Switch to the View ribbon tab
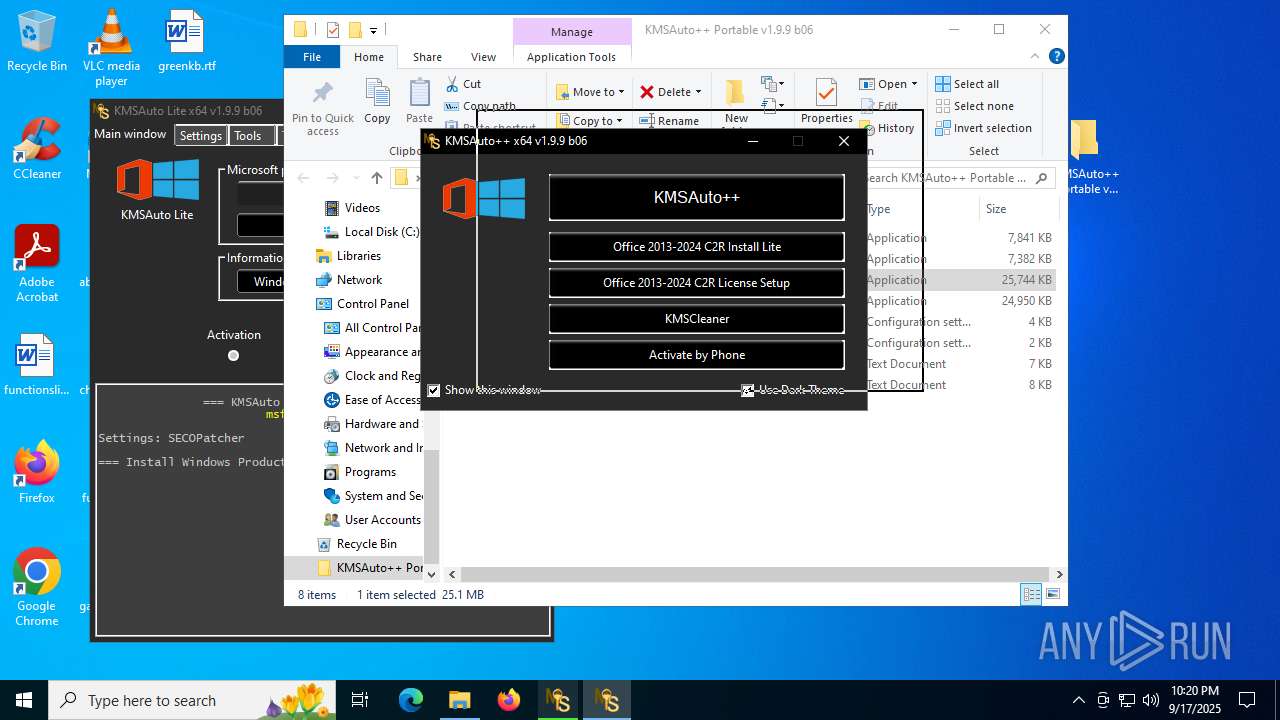 pyautogui.click(x=483, y=57)
